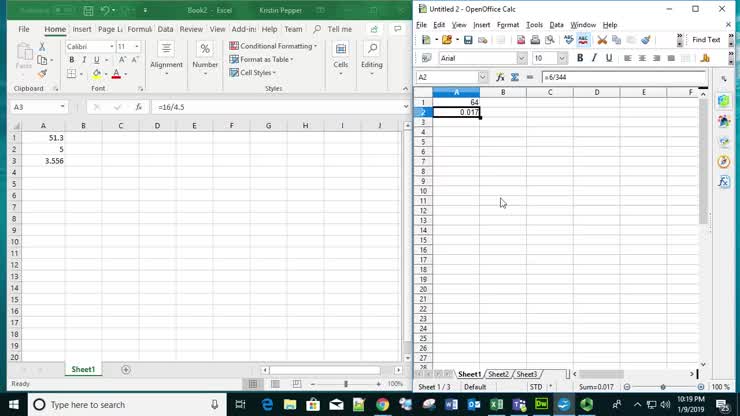The height and width of the screenshot is (416, 740).
Task: Toggle AutoSpellcheck in Calc toolbar
Action: coord(583,40)
